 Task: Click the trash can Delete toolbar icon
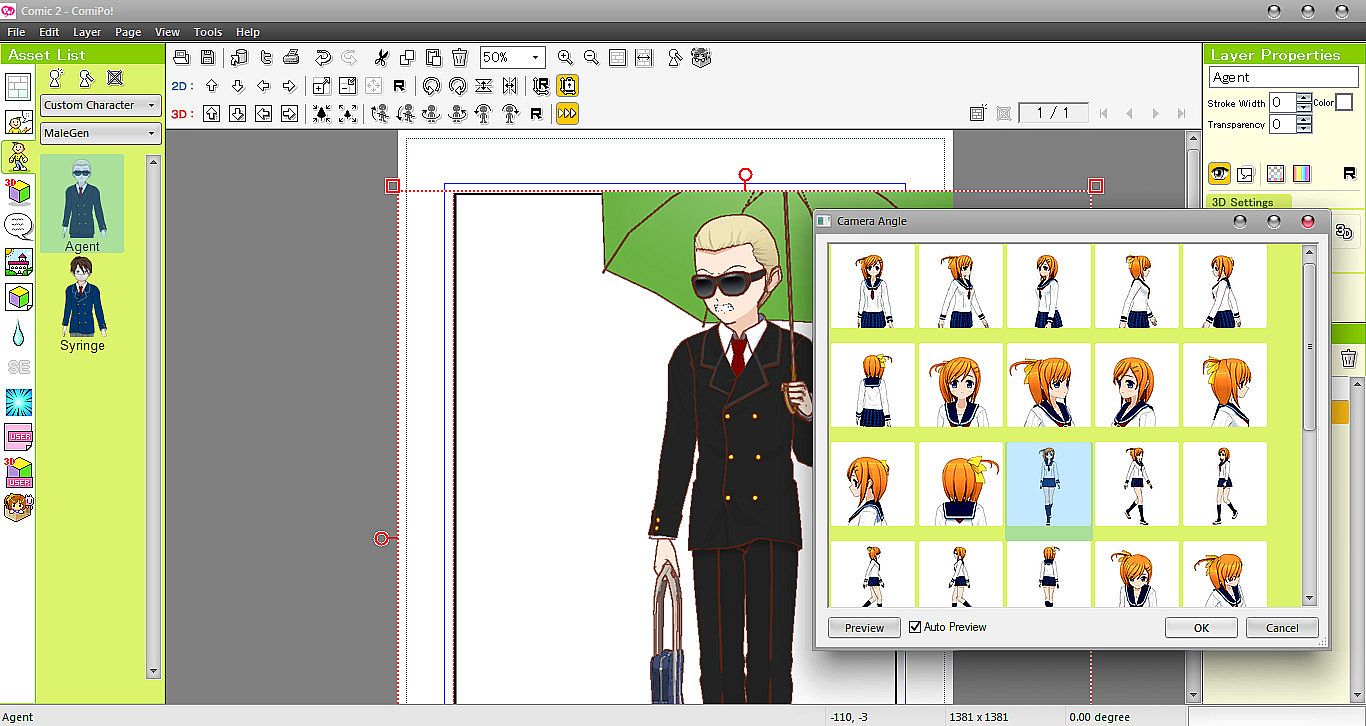point(459,58)
